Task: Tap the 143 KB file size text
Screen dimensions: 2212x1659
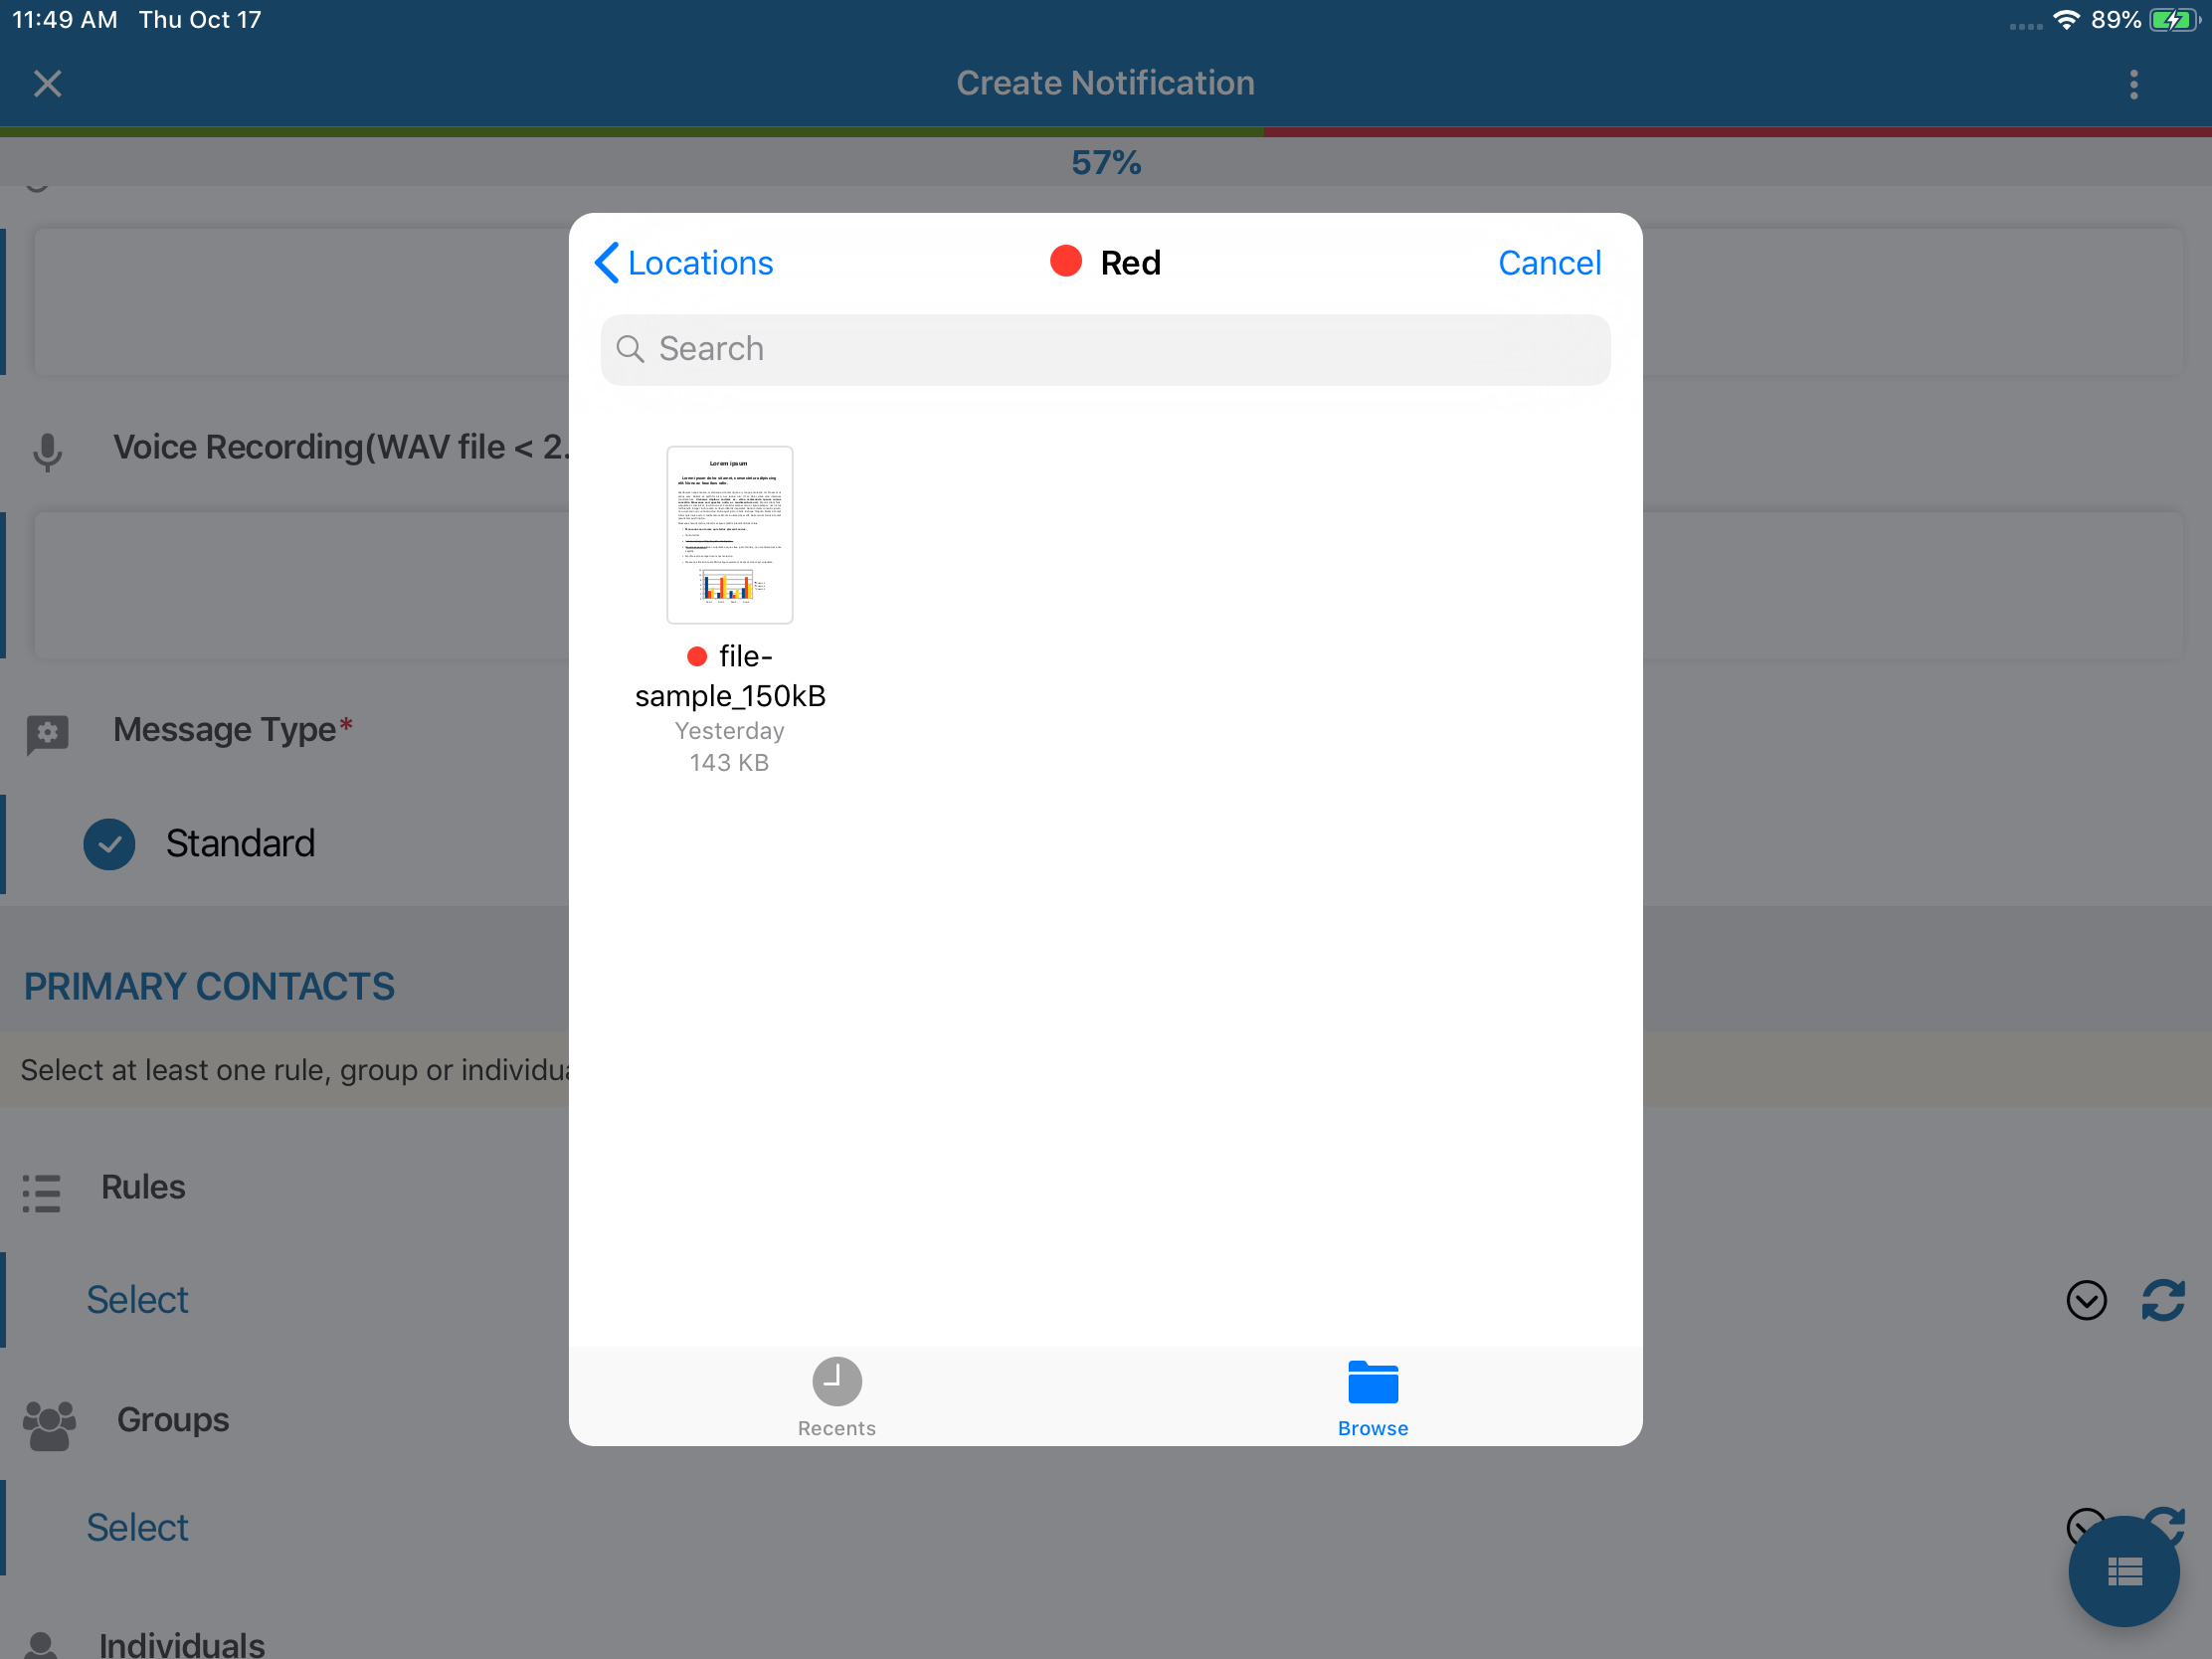Action: click(729, 762)
